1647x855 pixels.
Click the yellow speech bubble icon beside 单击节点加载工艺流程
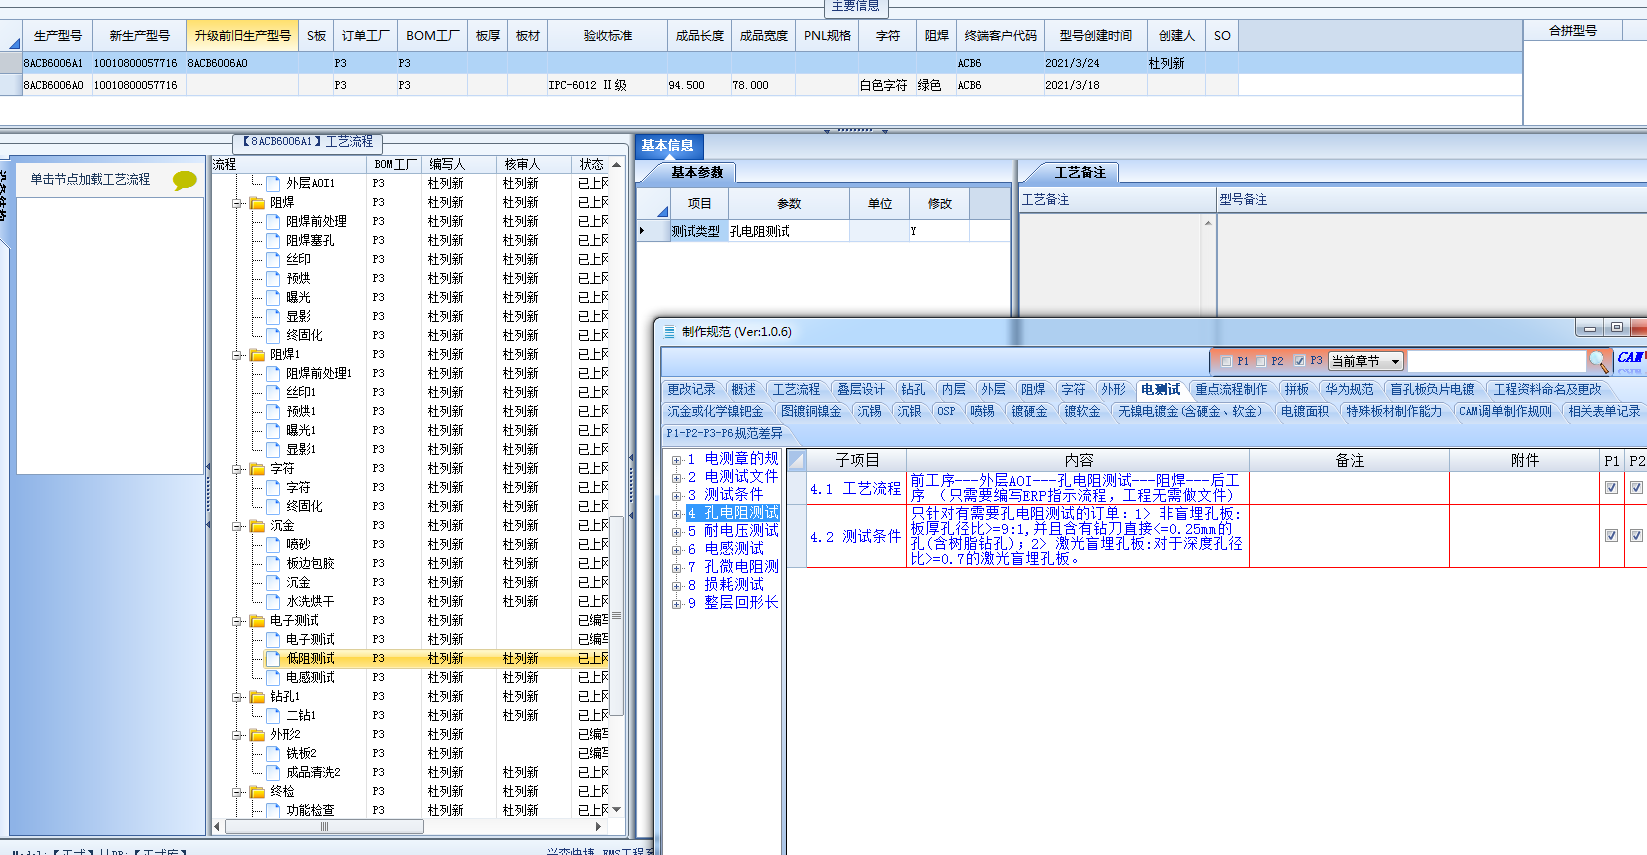point(185,180)
